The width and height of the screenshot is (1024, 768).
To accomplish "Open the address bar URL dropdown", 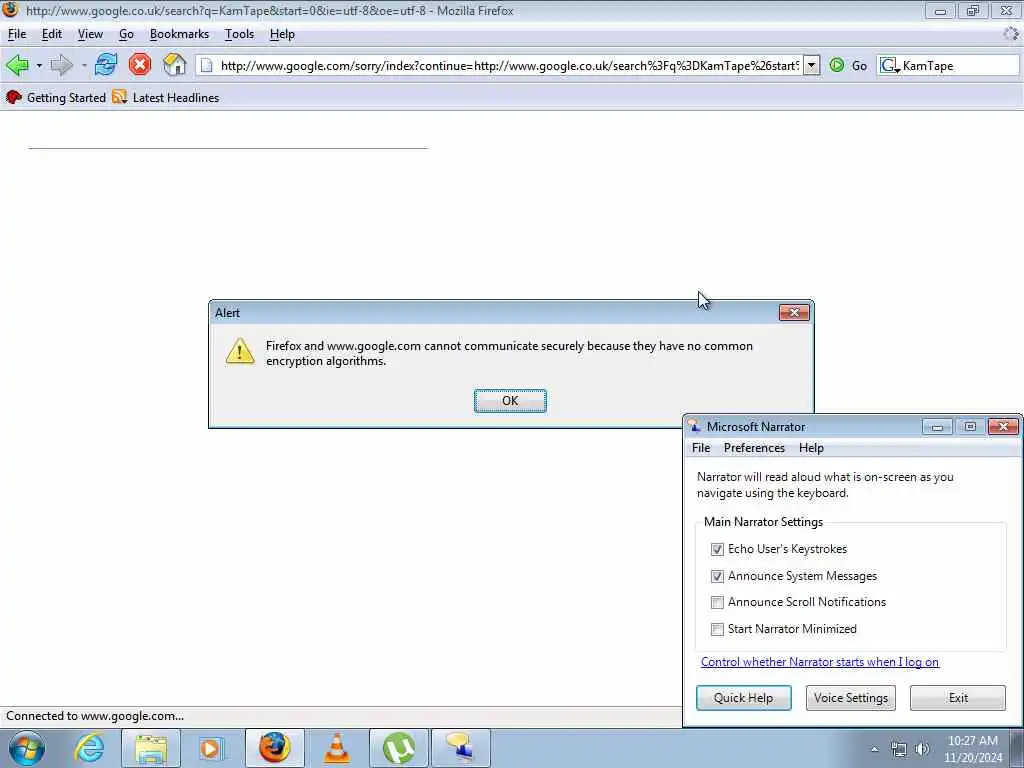I will pyautogui.click(x=811, y=65).
